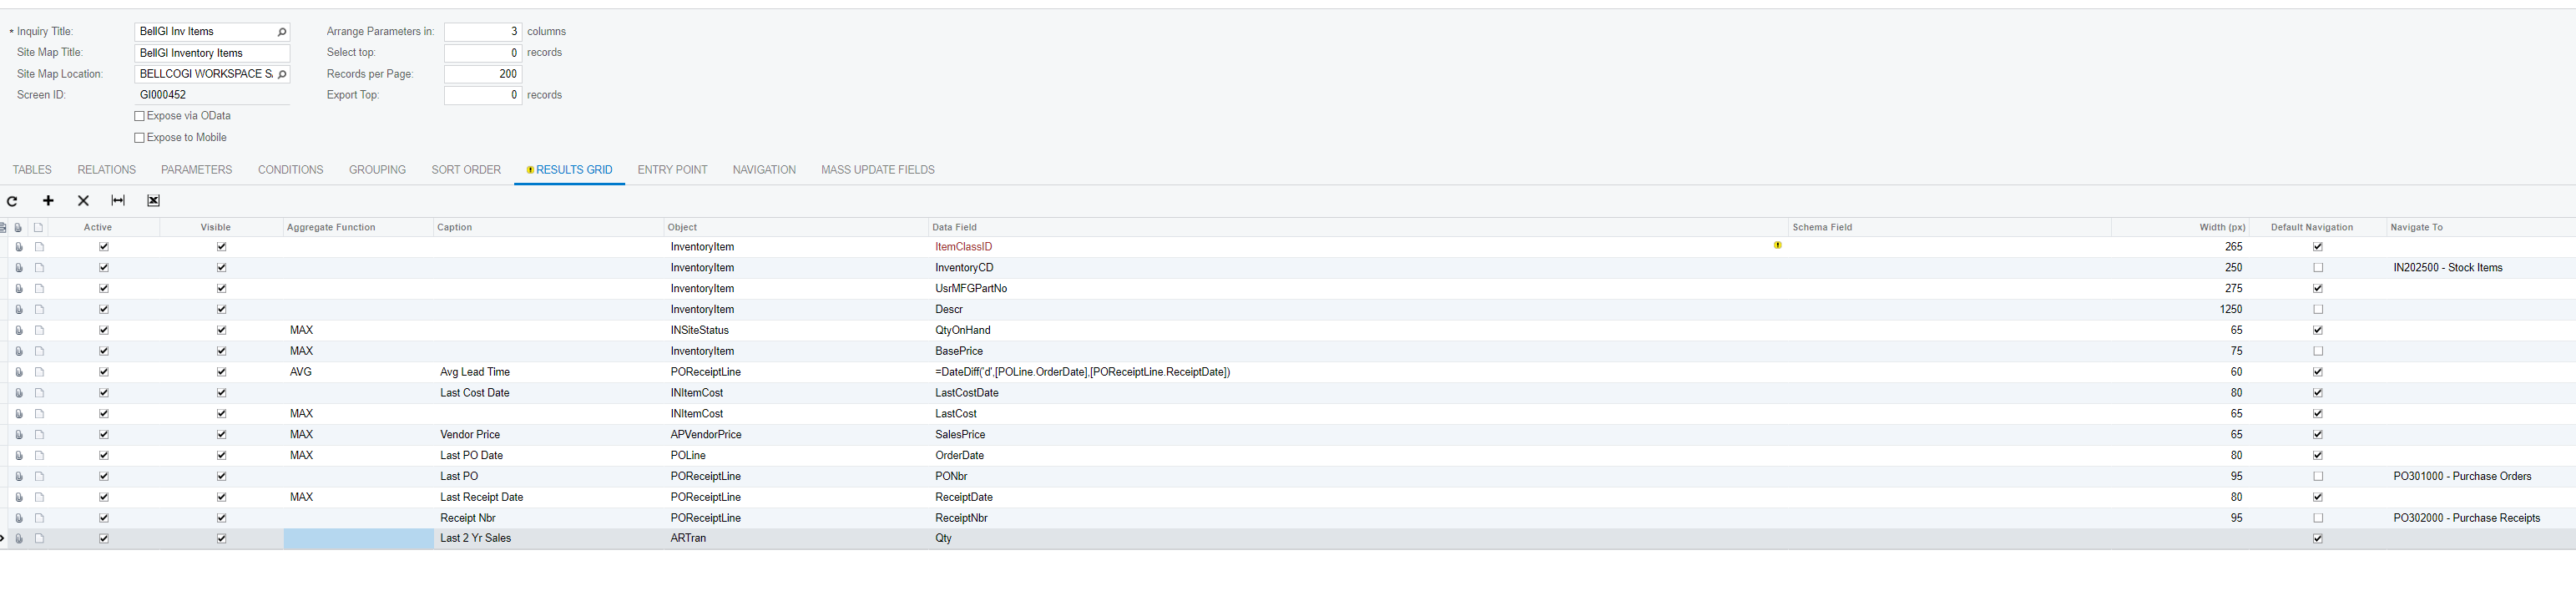Viewport: 2576px width, 601px height.
Task: Open Navigate To cell showing PO301000 - Purchase Orders
Action: point(2461,477)
